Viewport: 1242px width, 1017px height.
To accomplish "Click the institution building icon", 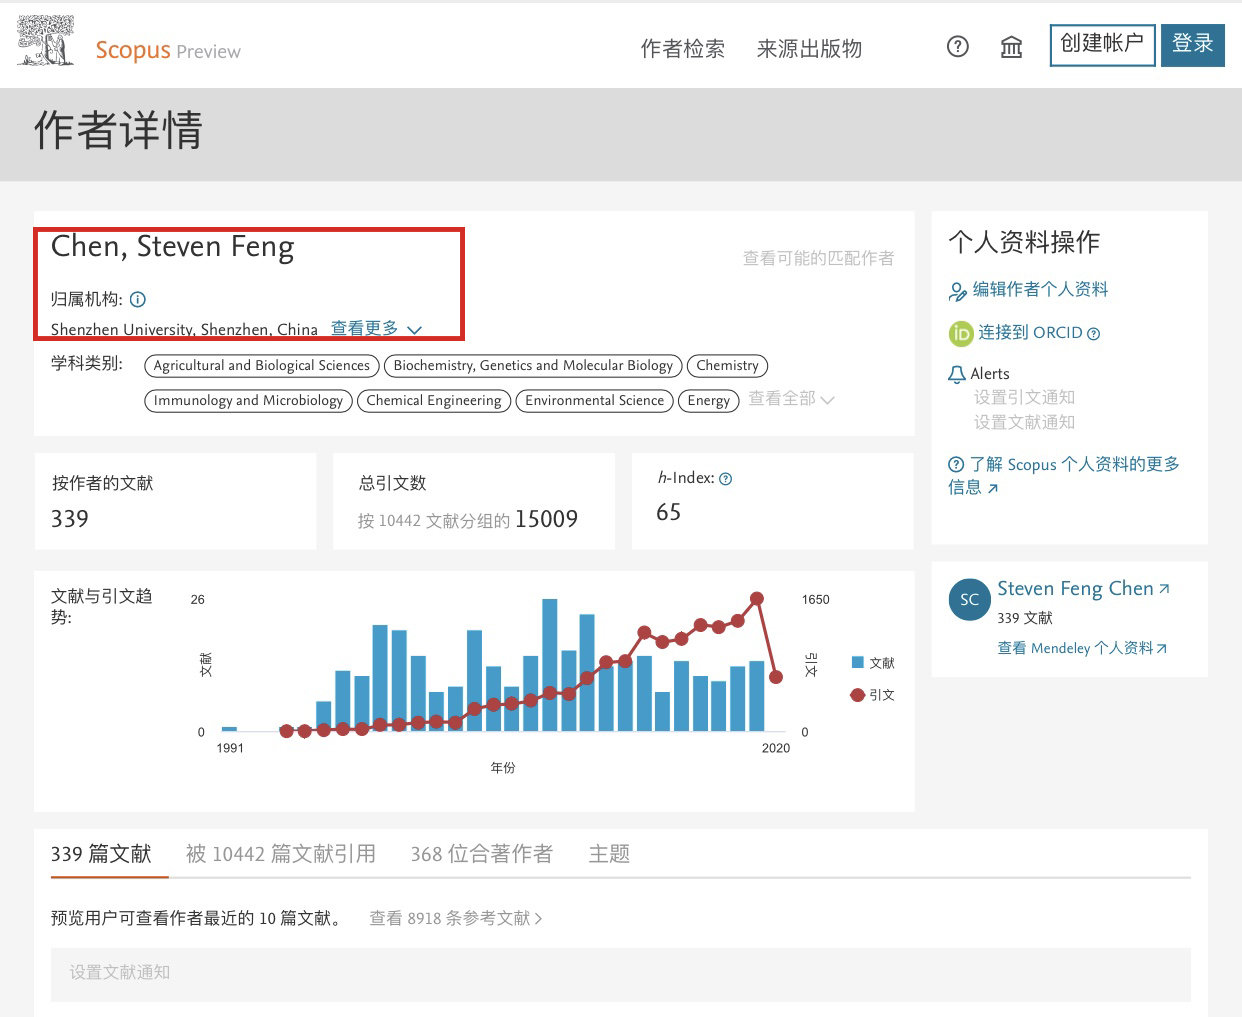I will (x=1011, y=47).
